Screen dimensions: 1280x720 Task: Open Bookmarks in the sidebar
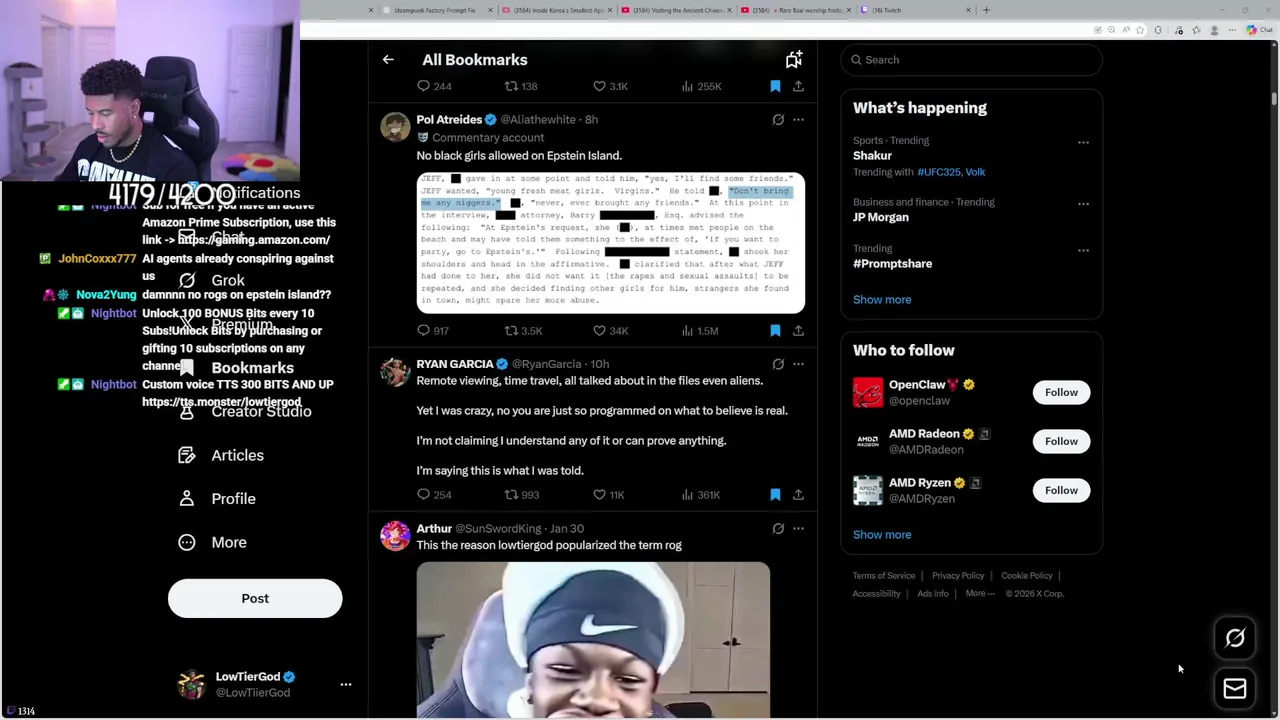click(236, 368)
